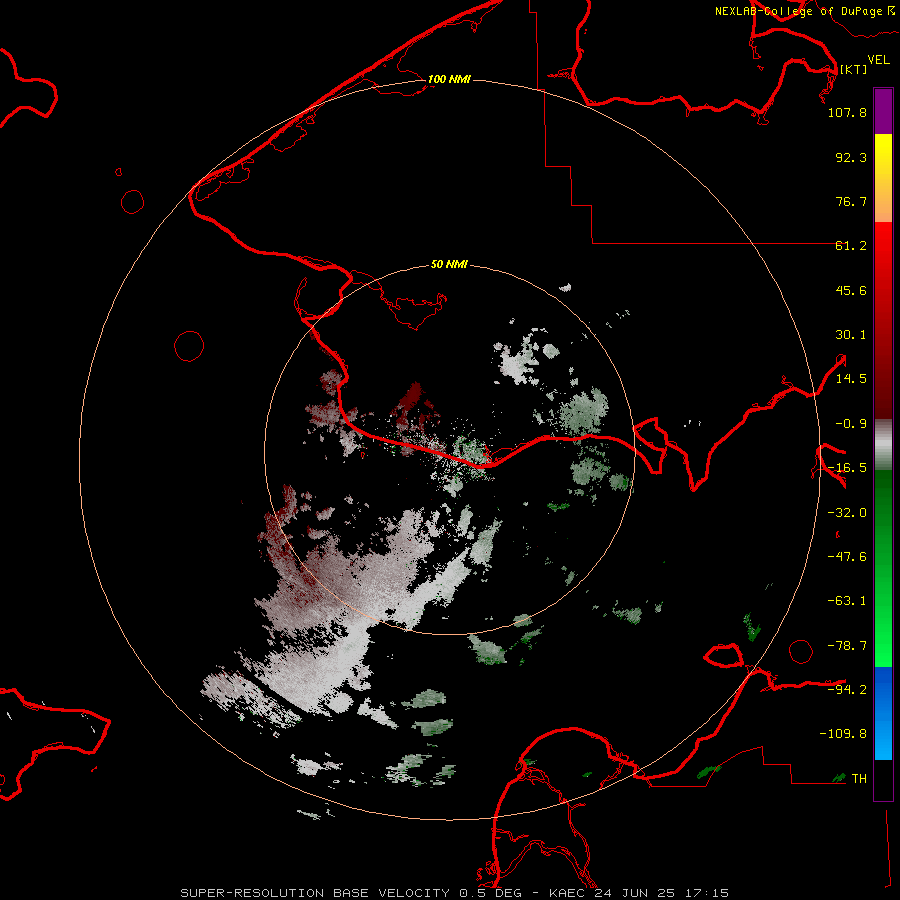Click the -63.1 velocity scale value
This screenshot has height=900, width=900.
pyautogui.click(x=847, y=601)
